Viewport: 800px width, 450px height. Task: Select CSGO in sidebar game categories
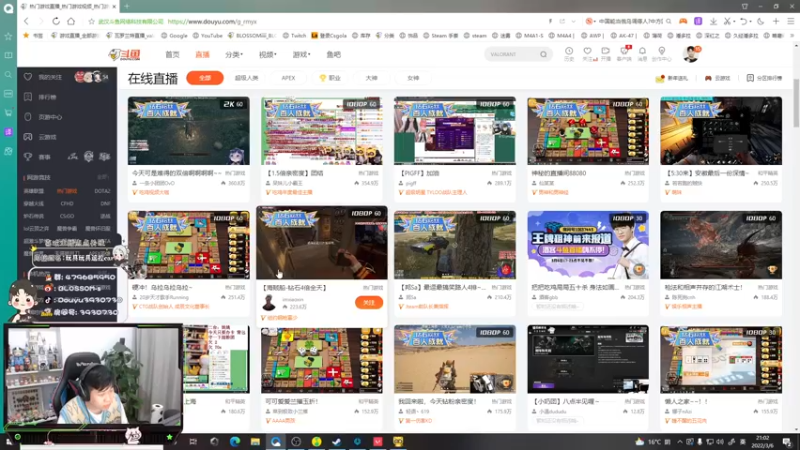tap(67, 216)
